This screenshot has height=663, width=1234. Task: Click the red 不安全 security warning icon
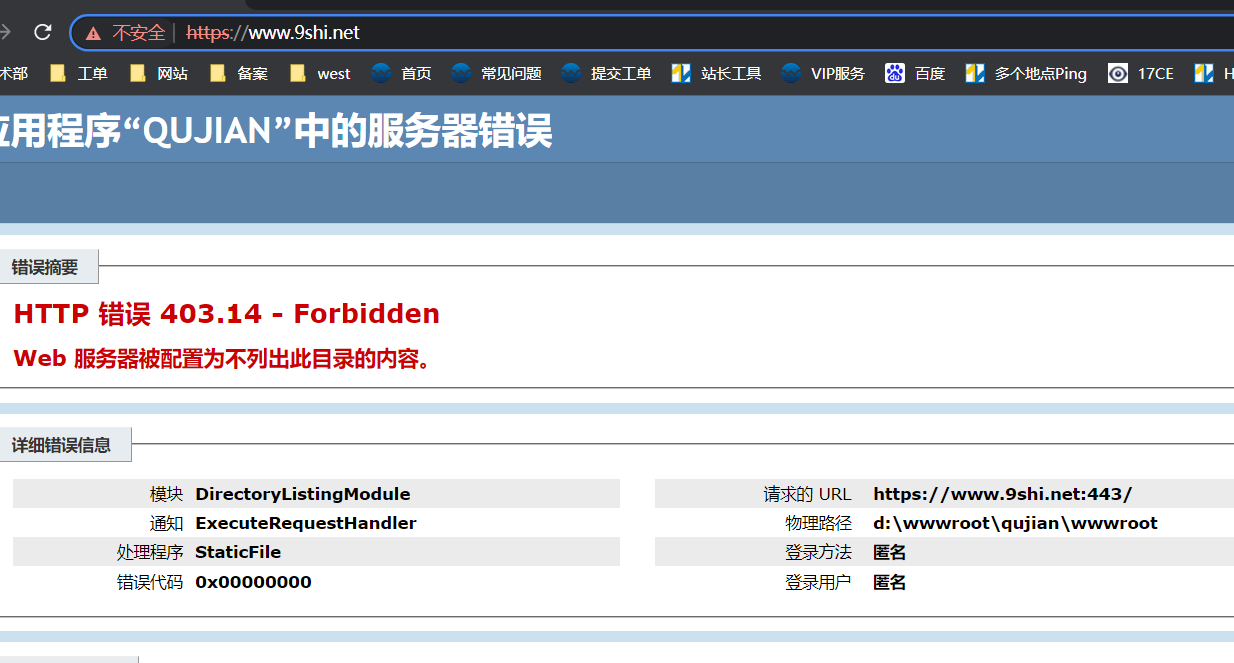[93, 33]
